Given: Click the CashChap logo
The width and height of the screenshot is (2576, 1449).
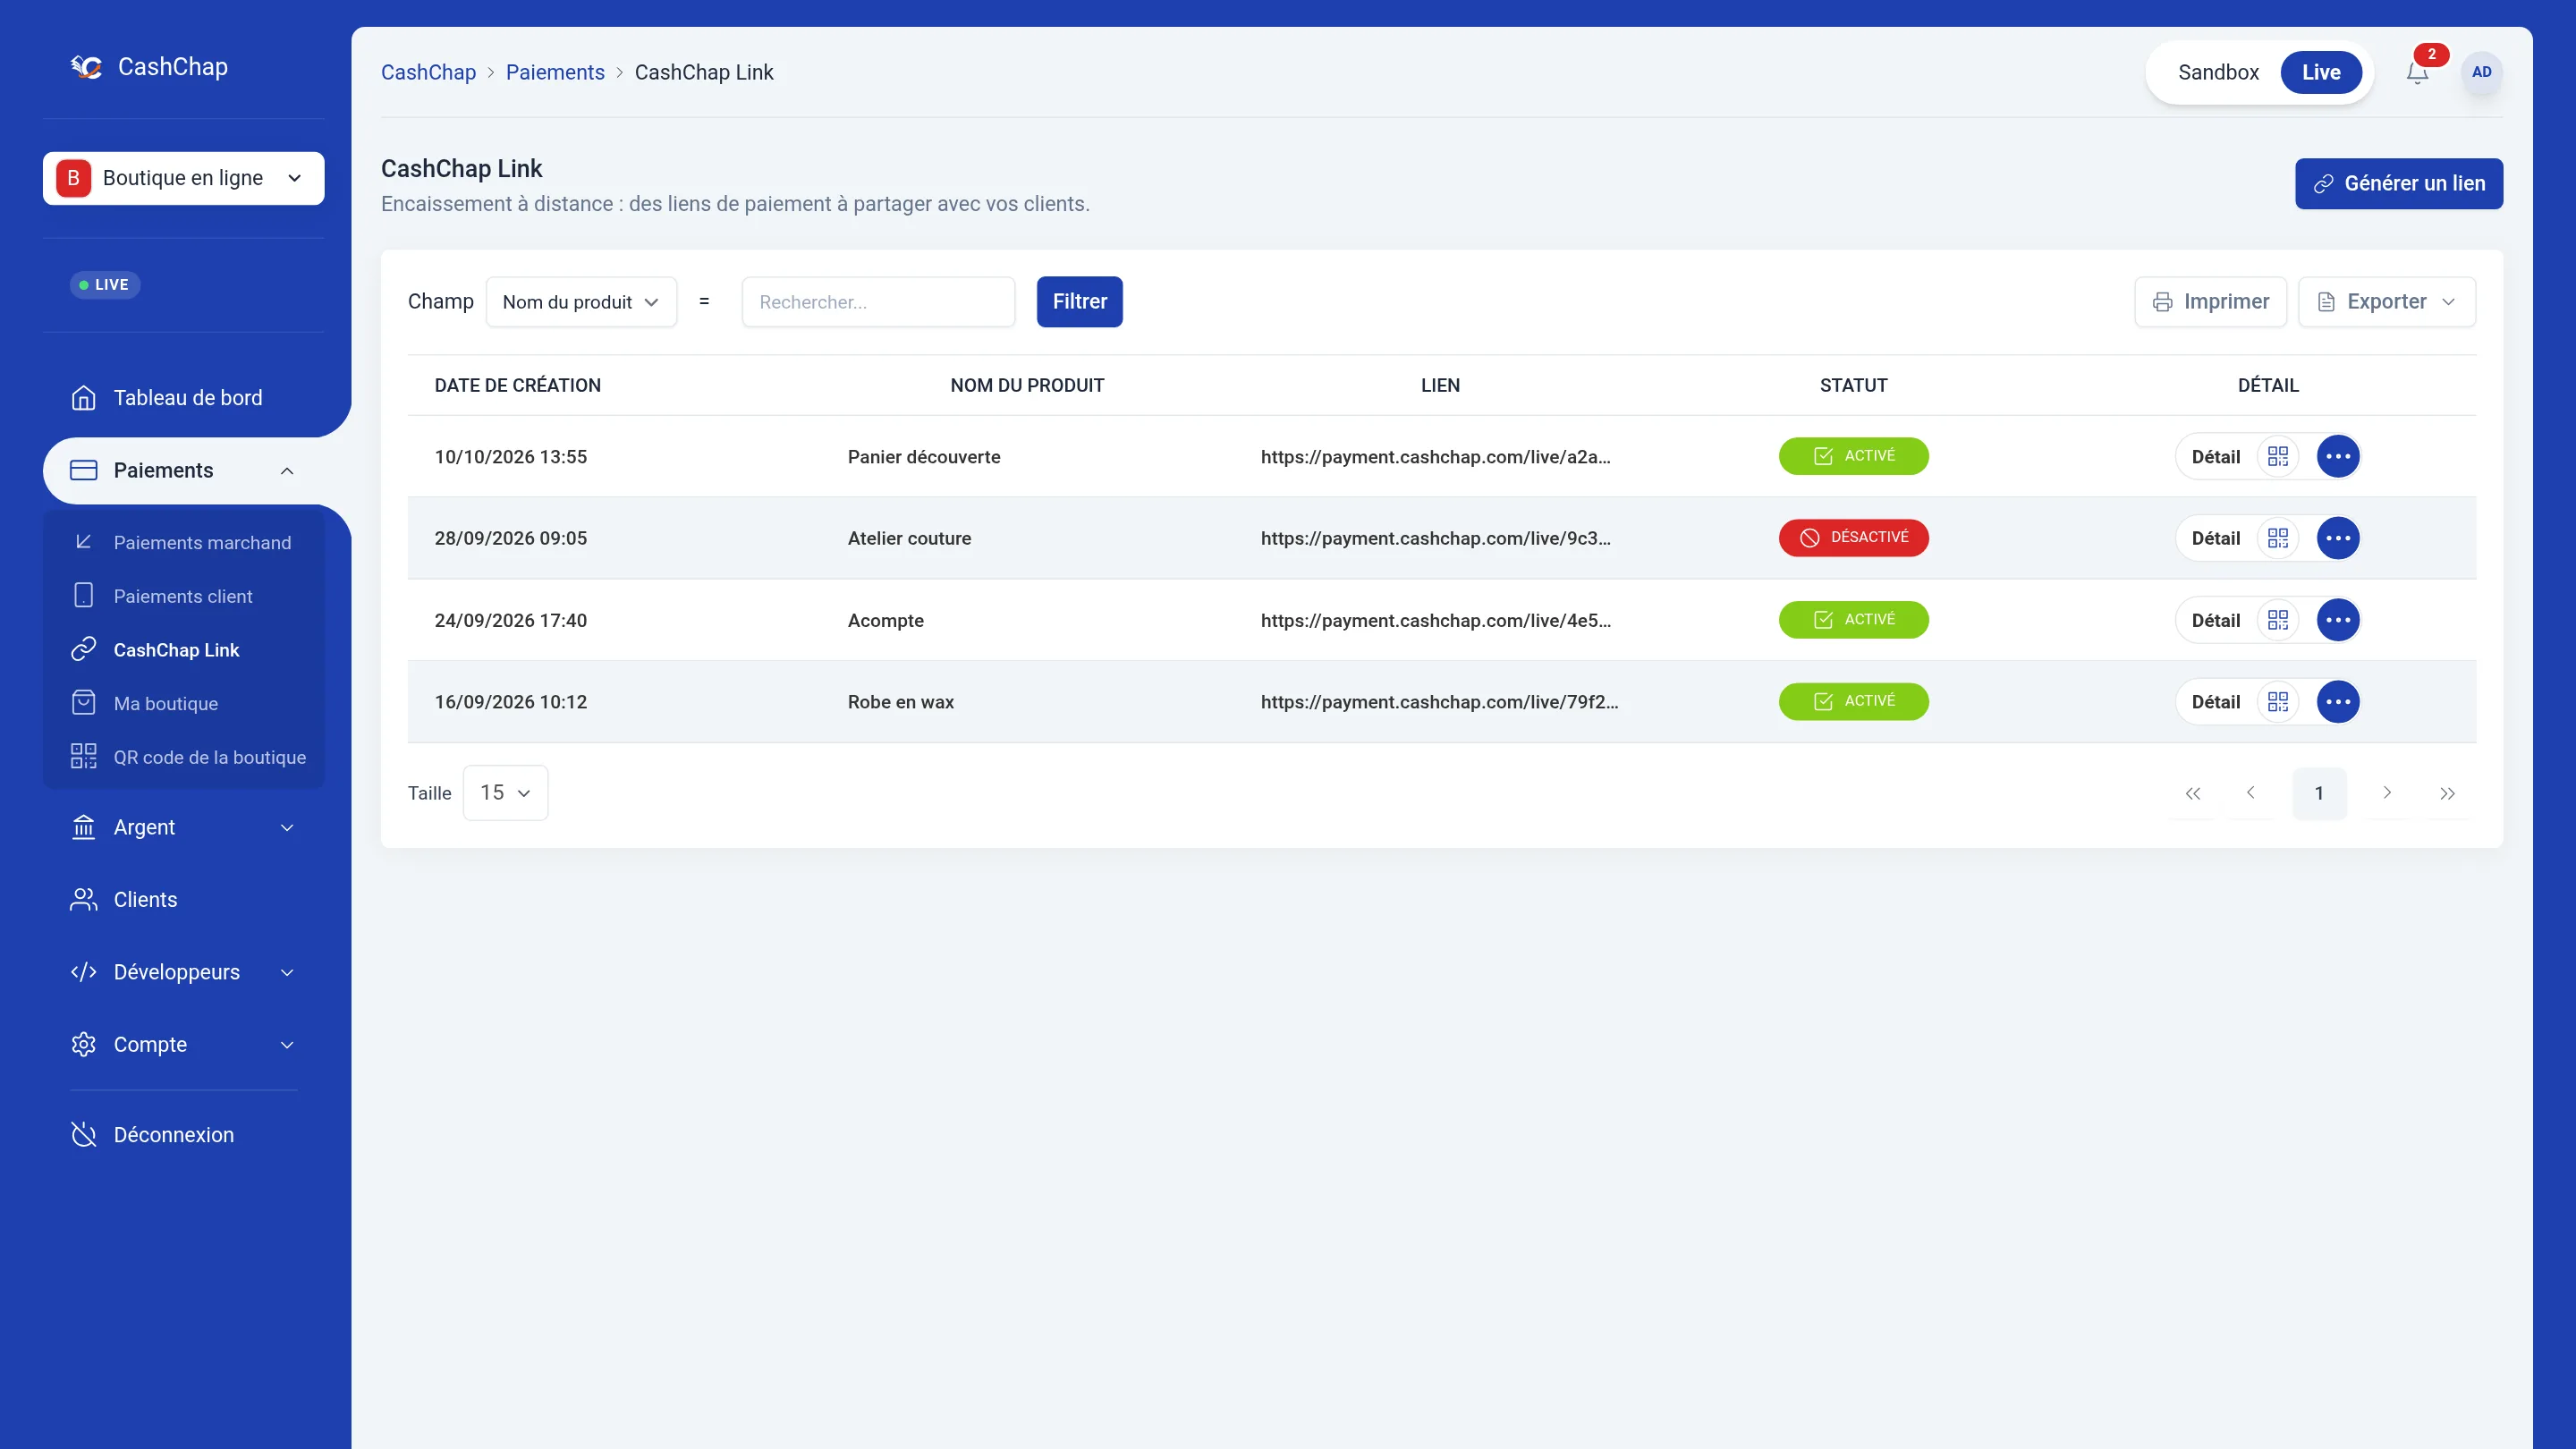Looking at the screenshot, I should (149, 67).
